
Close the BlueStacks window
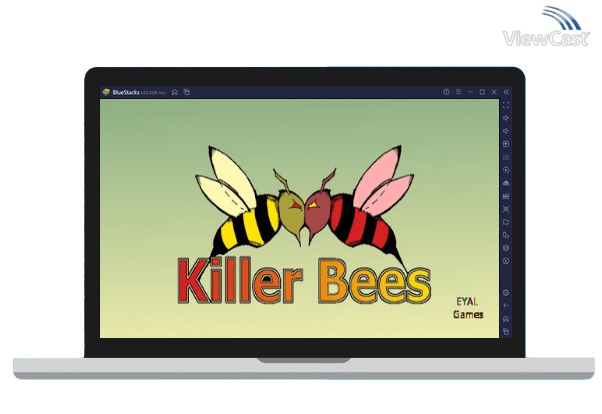coord(494,92)
